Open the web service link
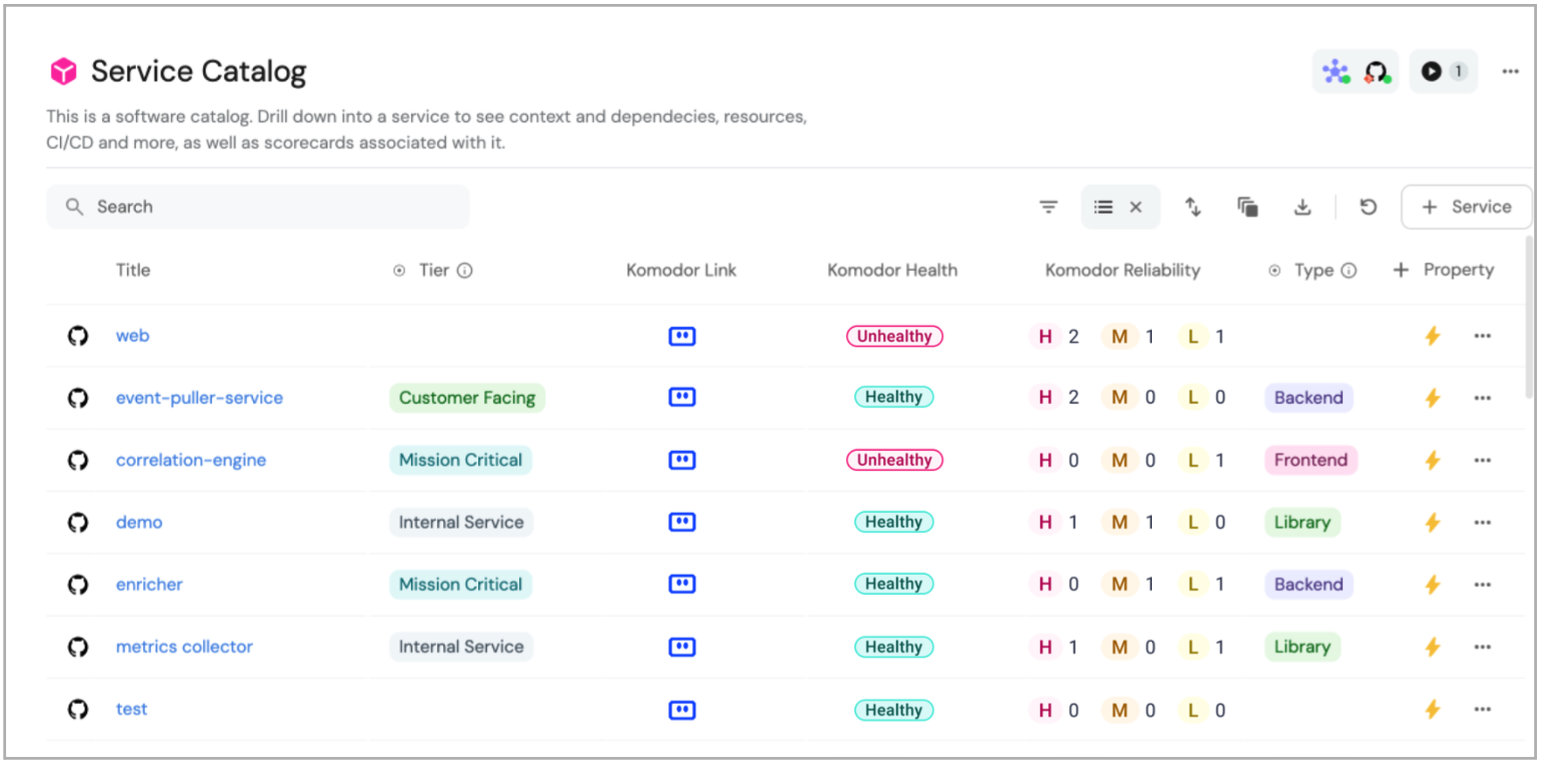Image resolution: width=1541 pixels, height=764 pixels. point(132,336)
